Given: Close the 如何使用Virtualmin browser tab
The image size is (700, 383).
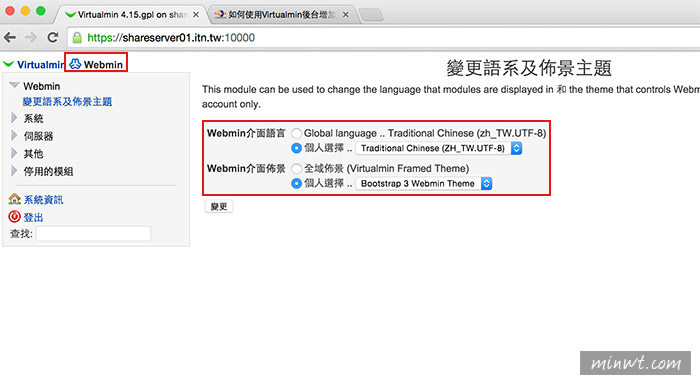Looking at the screenshot, I should coord(346,15).
